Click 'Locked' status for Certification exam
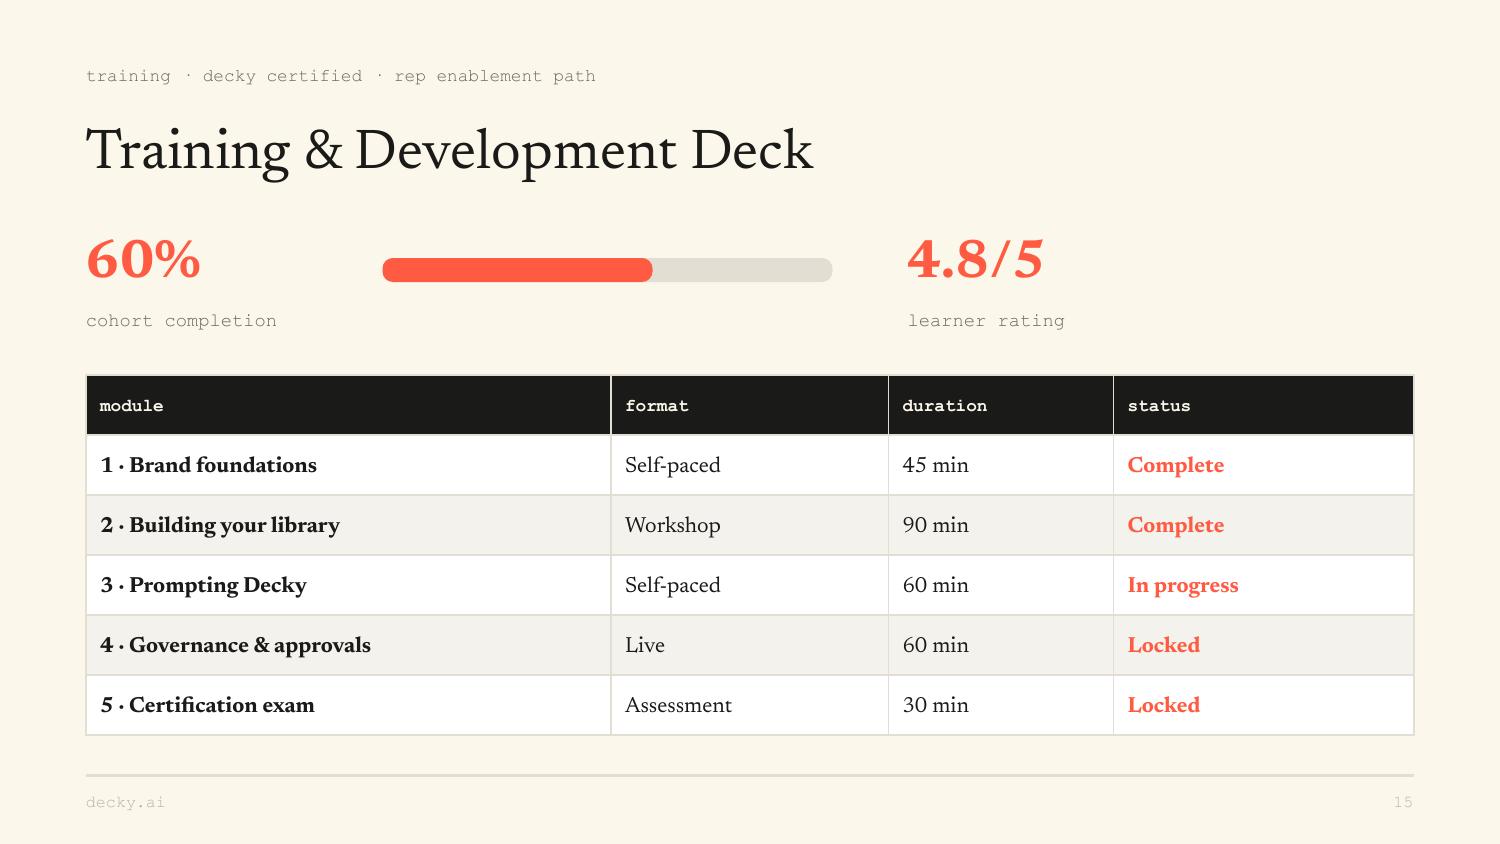 pos(1263,705)
